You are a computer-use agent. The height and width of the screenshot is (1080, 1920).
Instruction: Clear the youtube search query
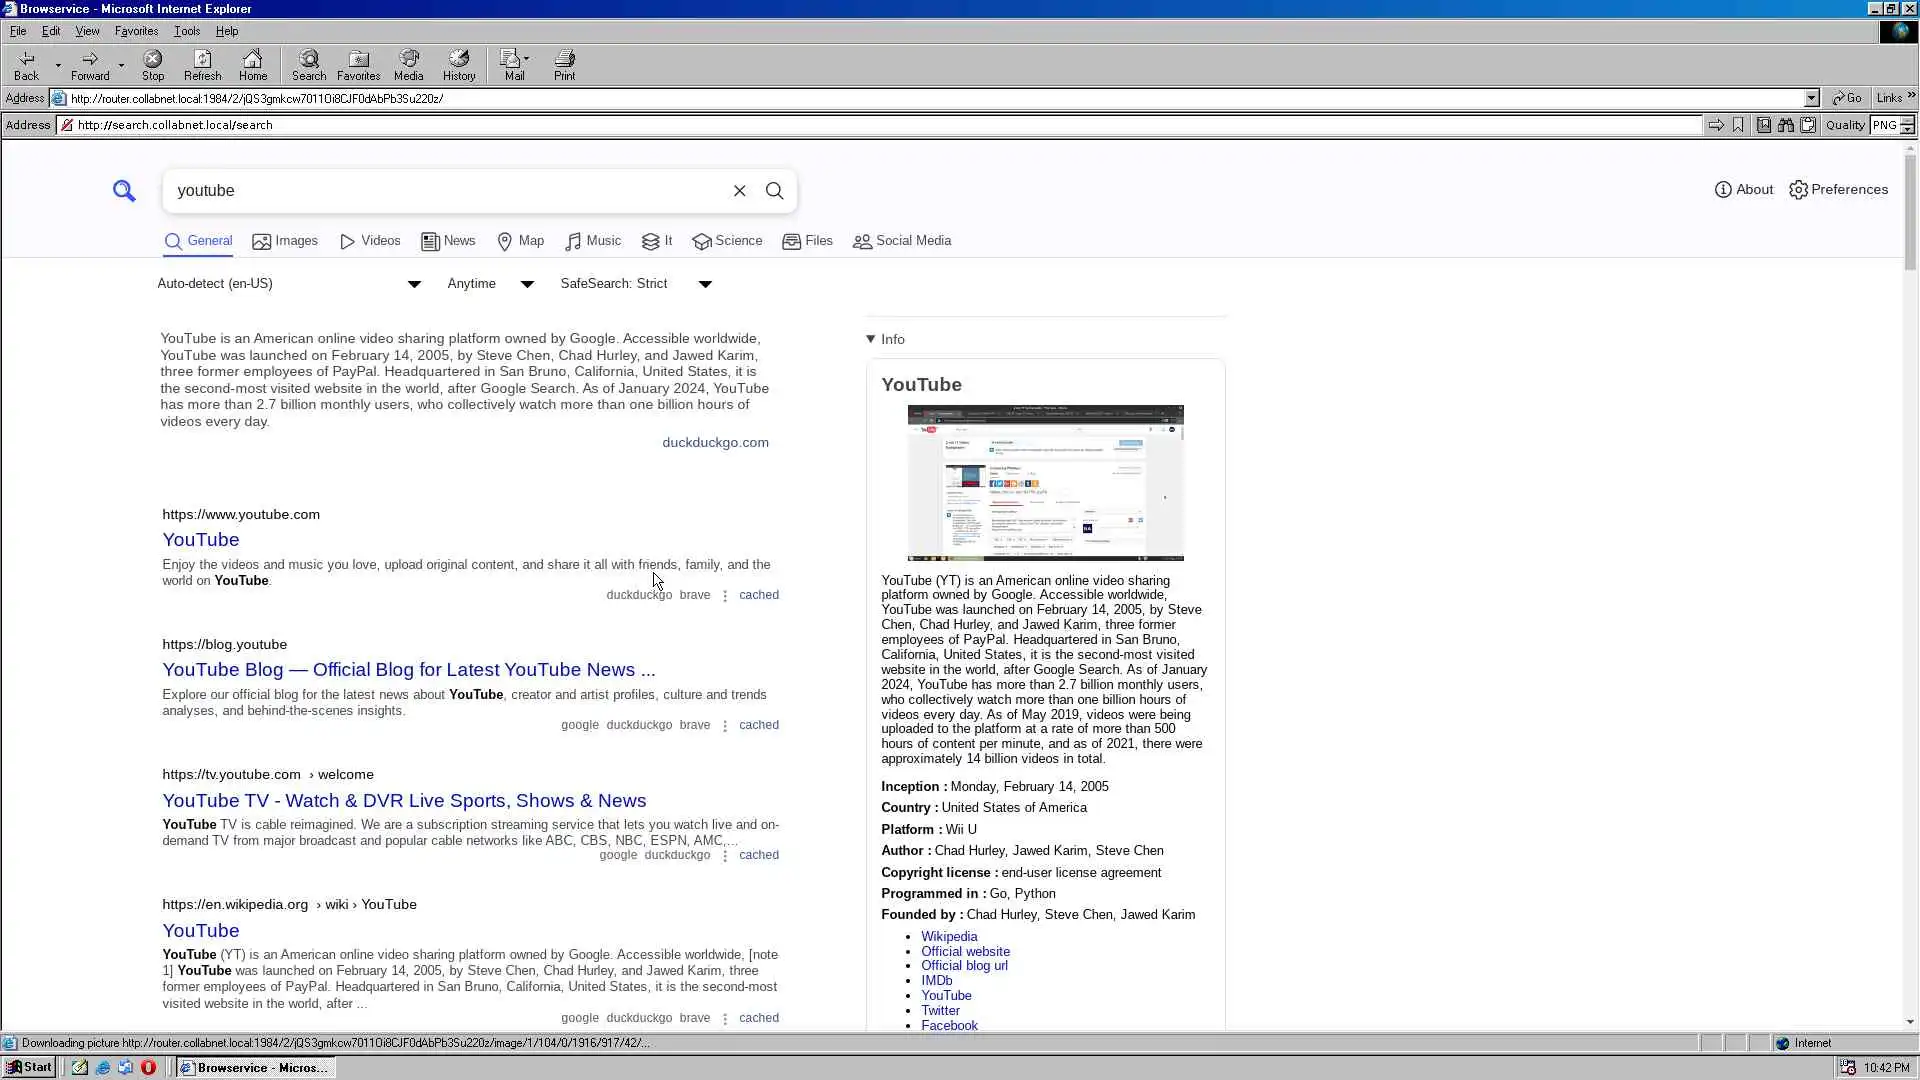pyautogui.click(x=739, y=191)
